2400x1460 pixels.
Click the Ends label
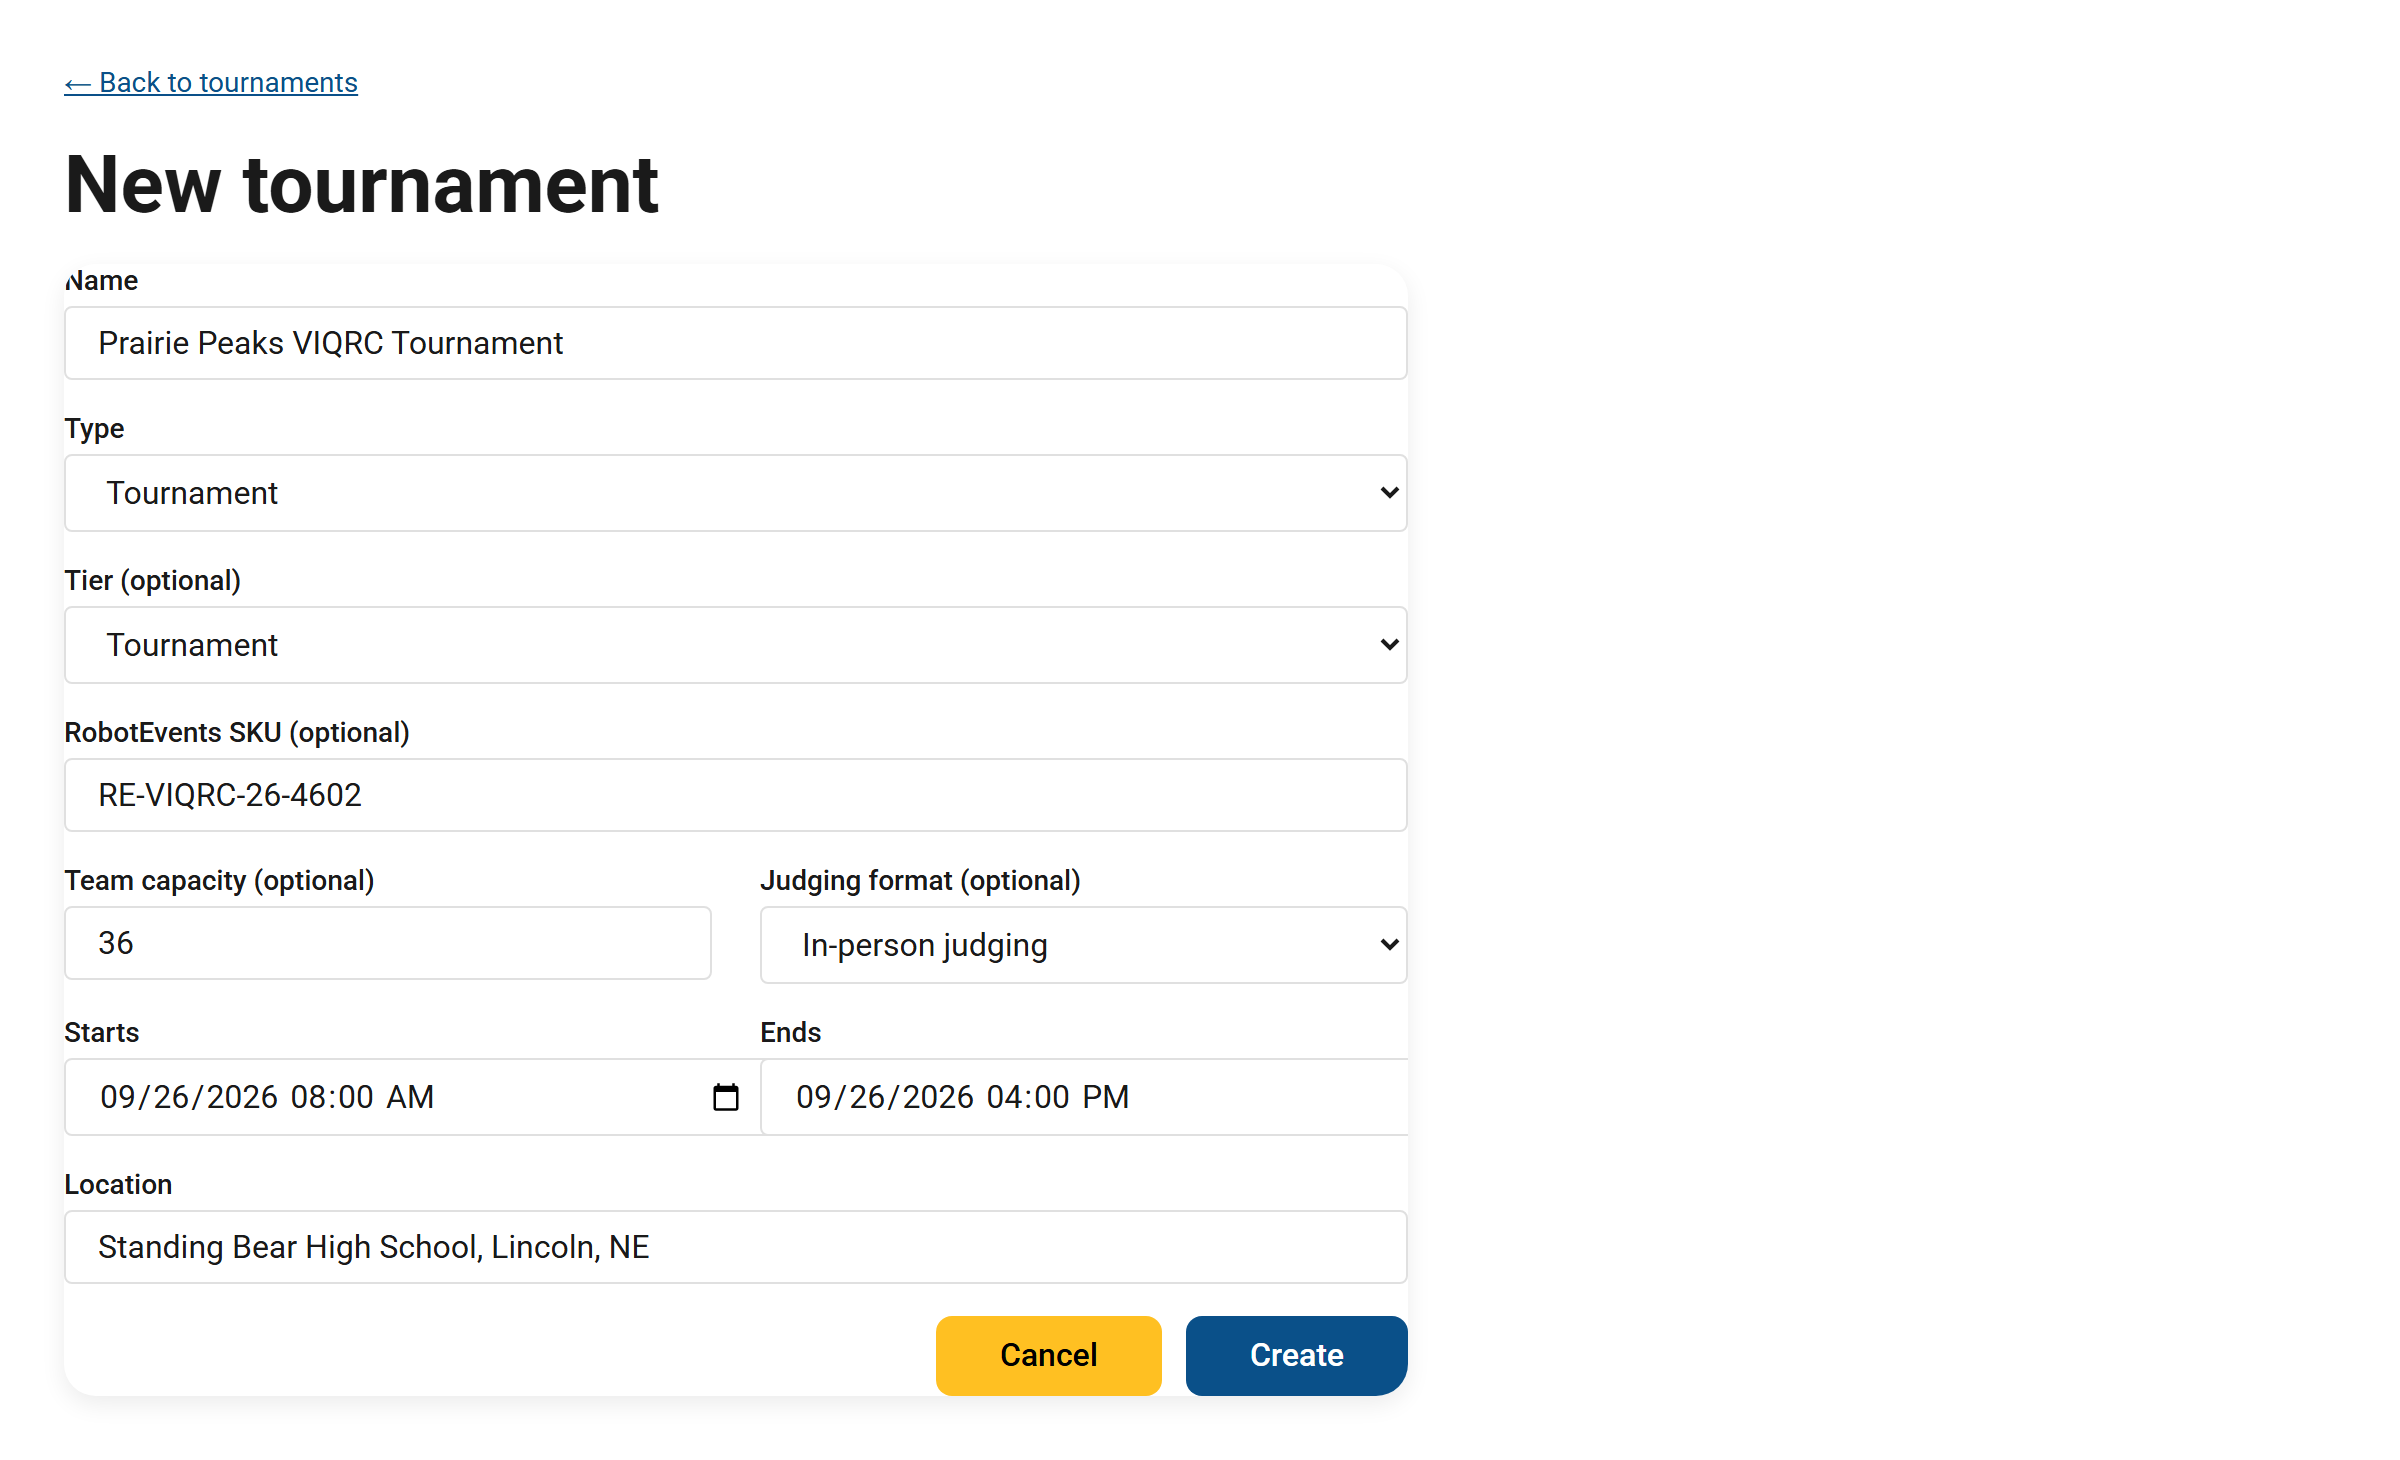coord(790,1032)
